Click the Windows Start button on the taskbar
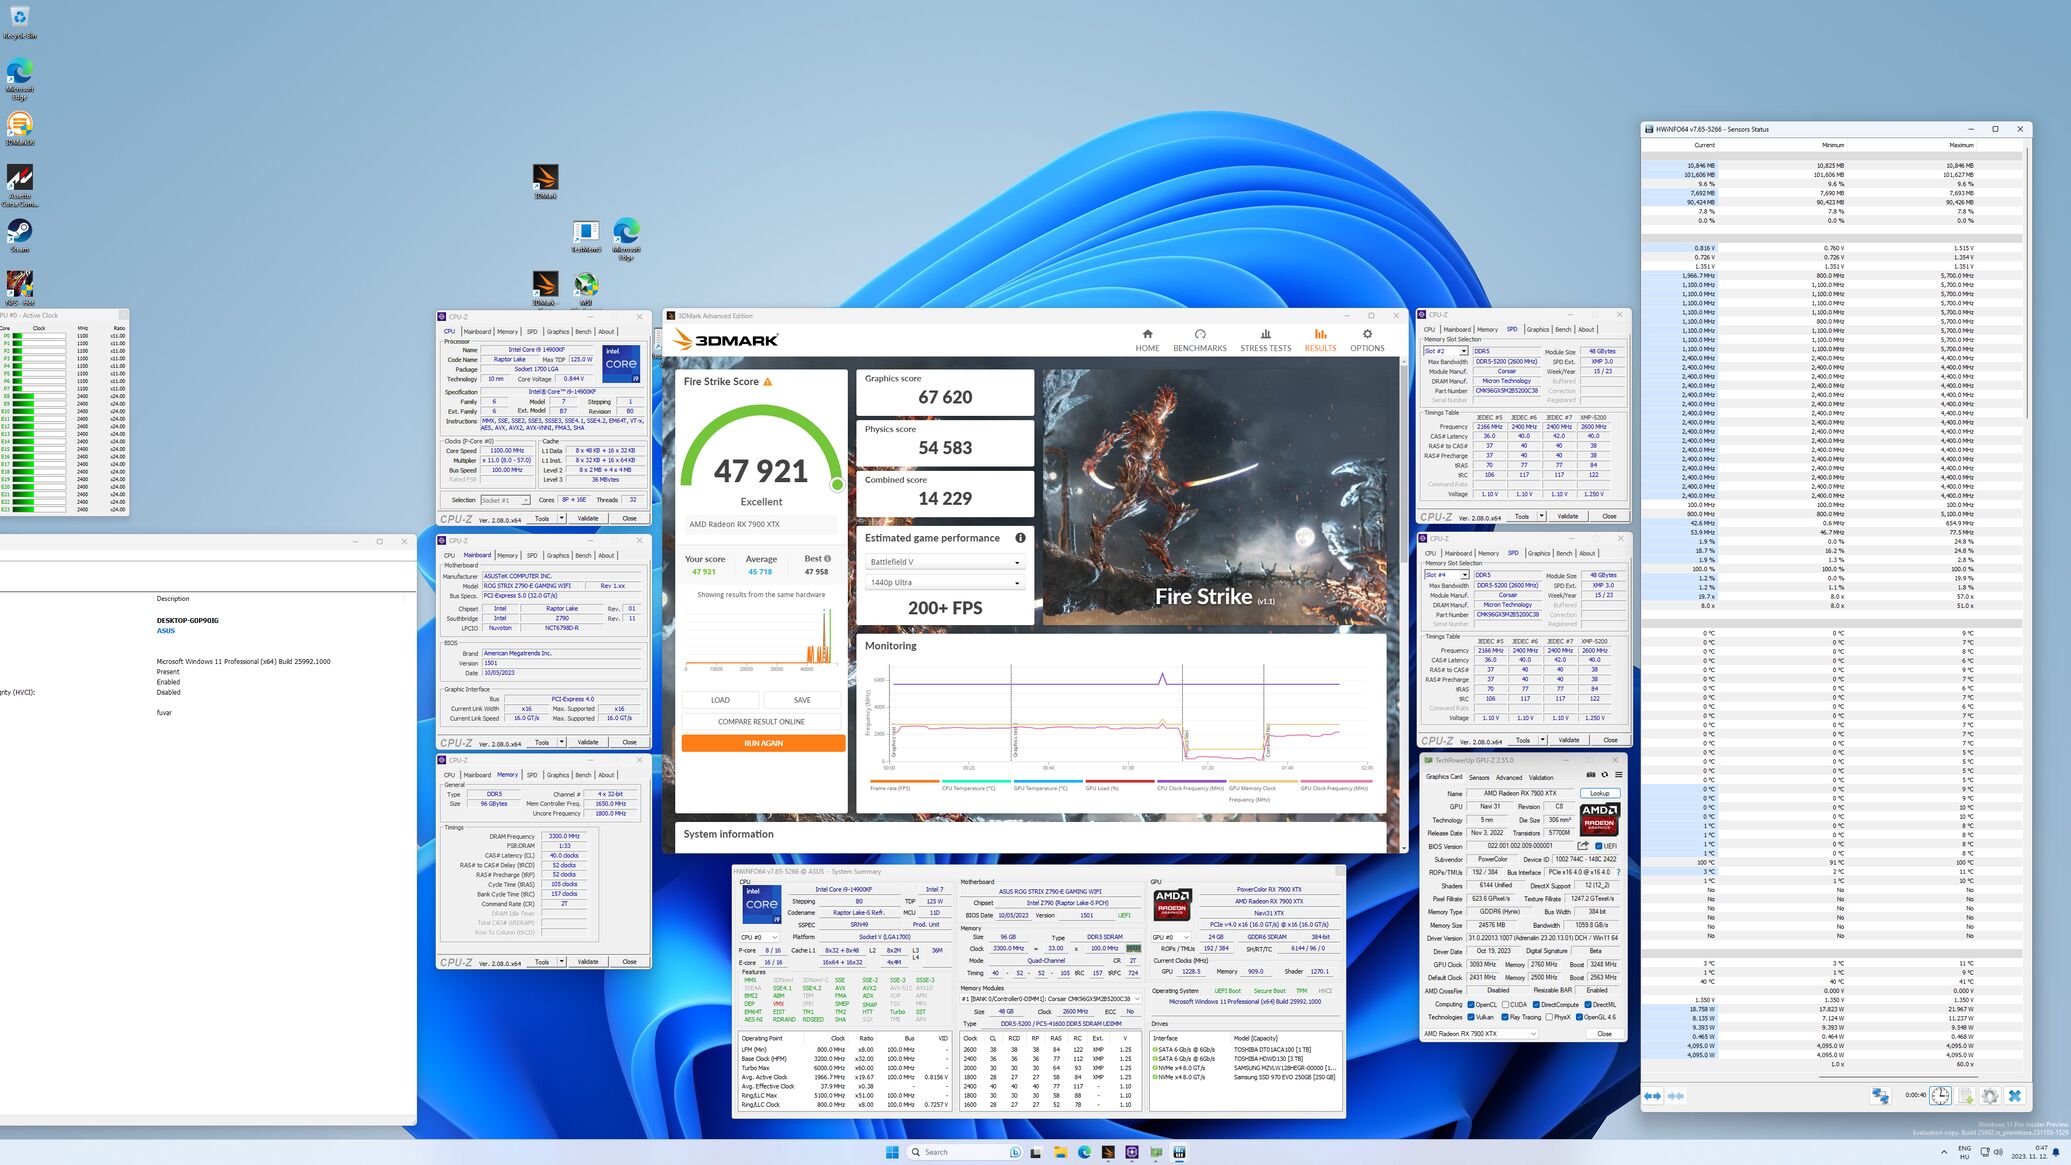The image size is (2071, 1165). (x=892, y=1152)
